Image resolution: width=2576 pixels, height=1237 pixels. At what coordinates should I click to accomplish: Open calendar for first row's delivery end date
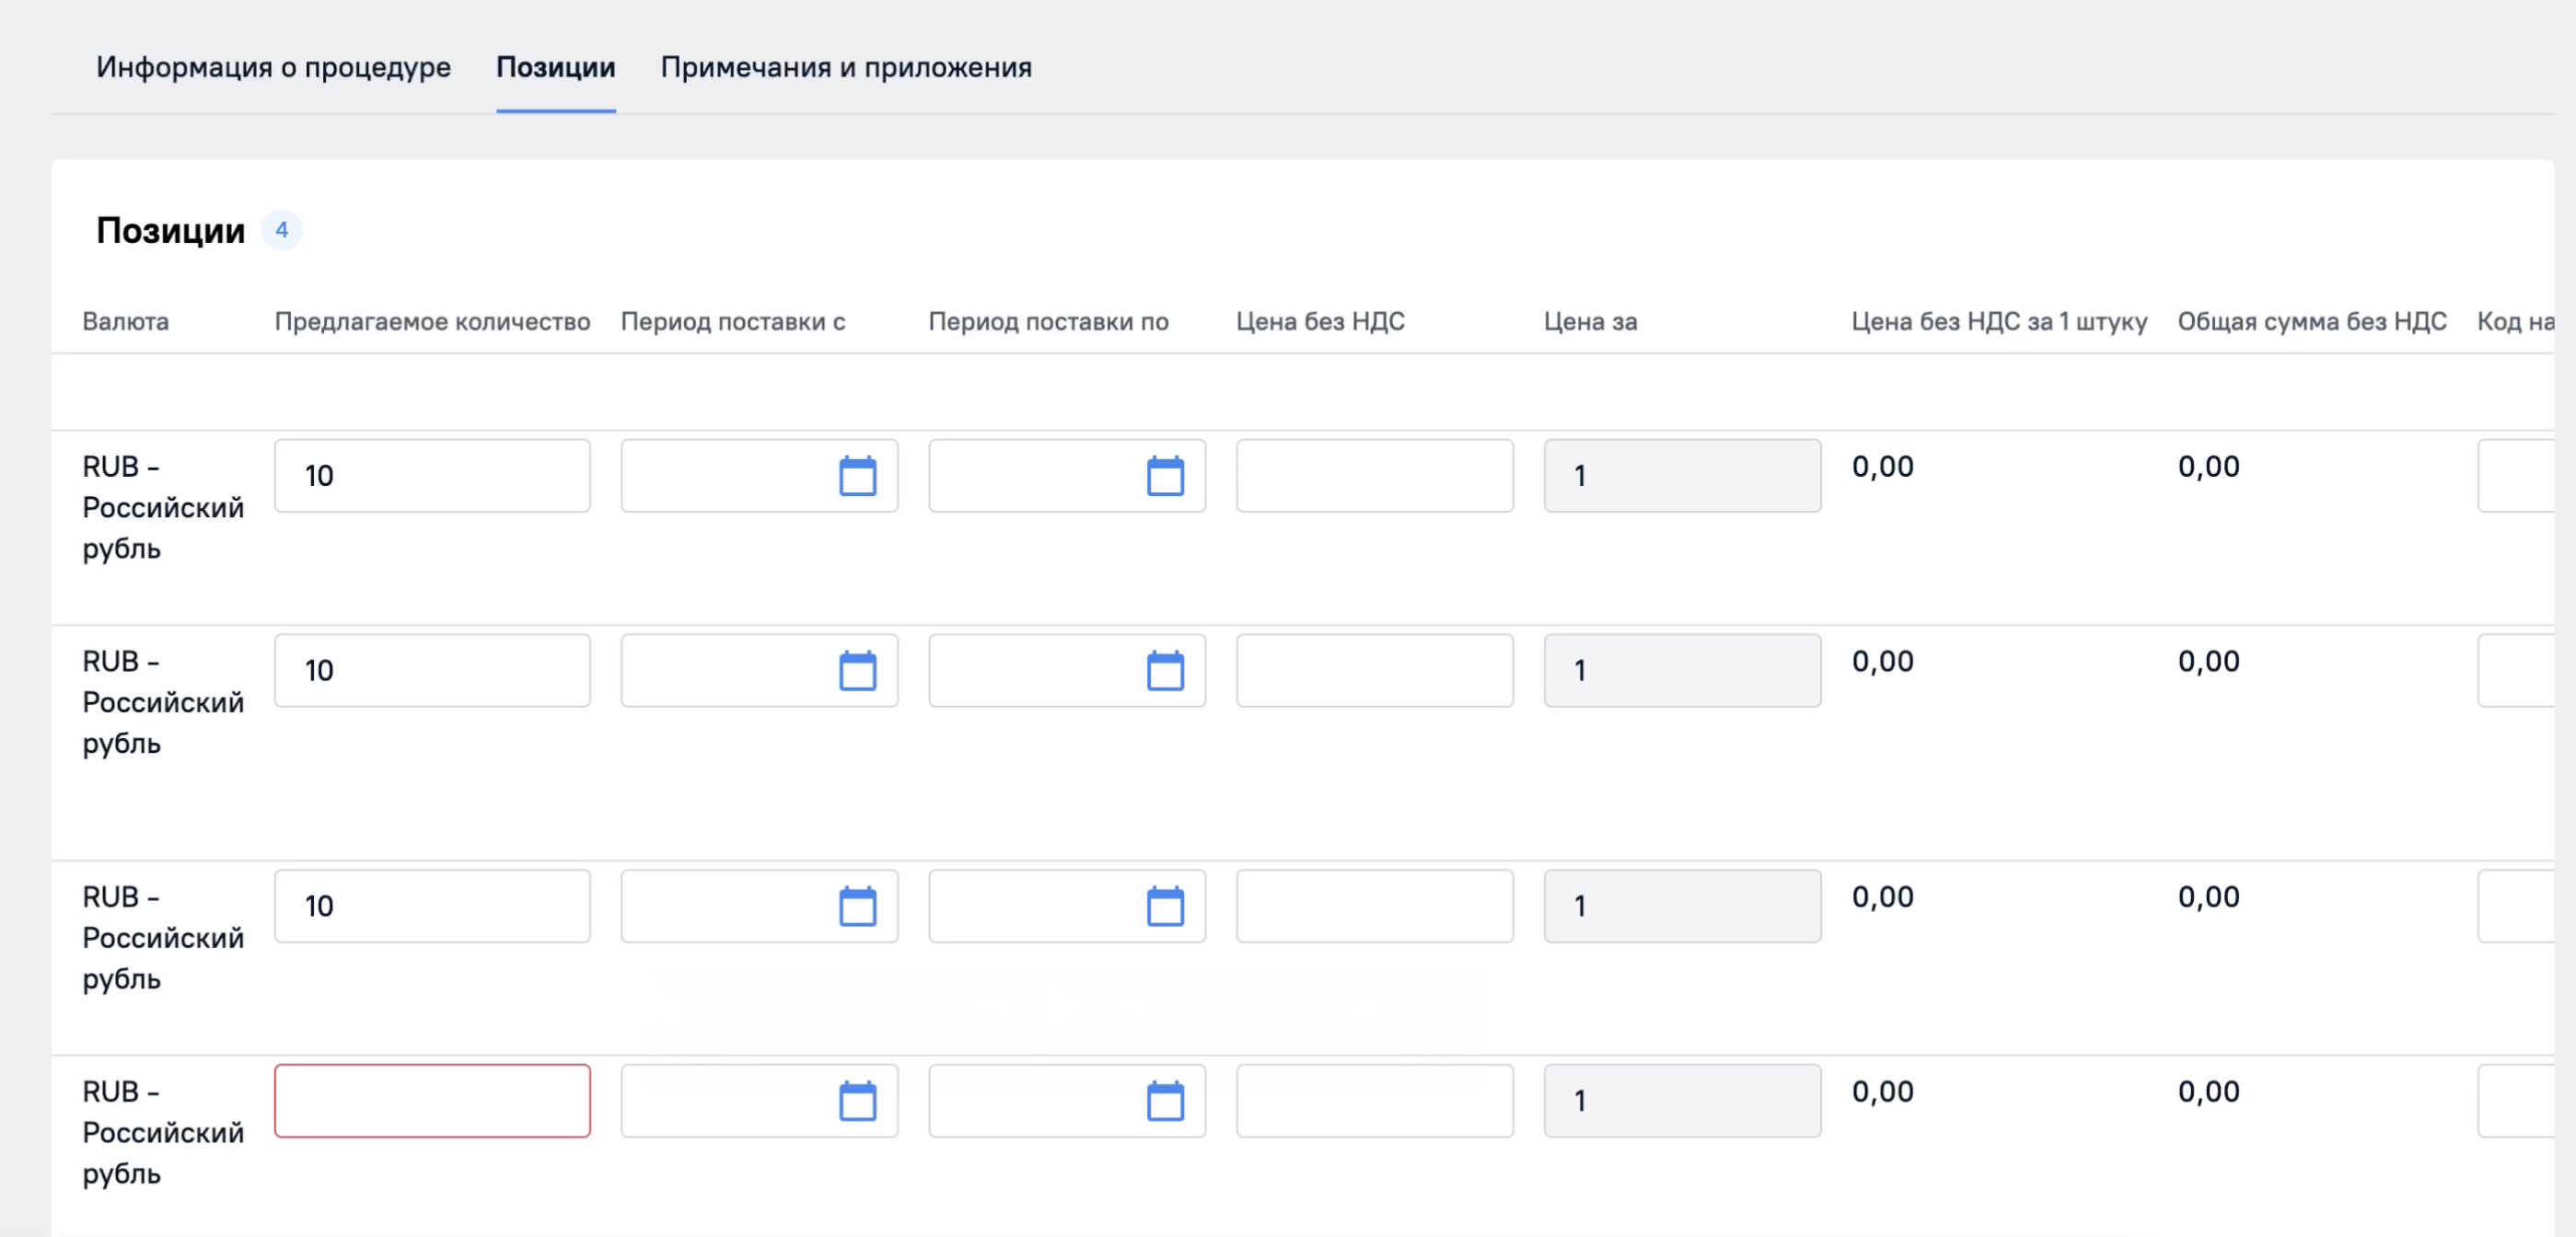1165,476
